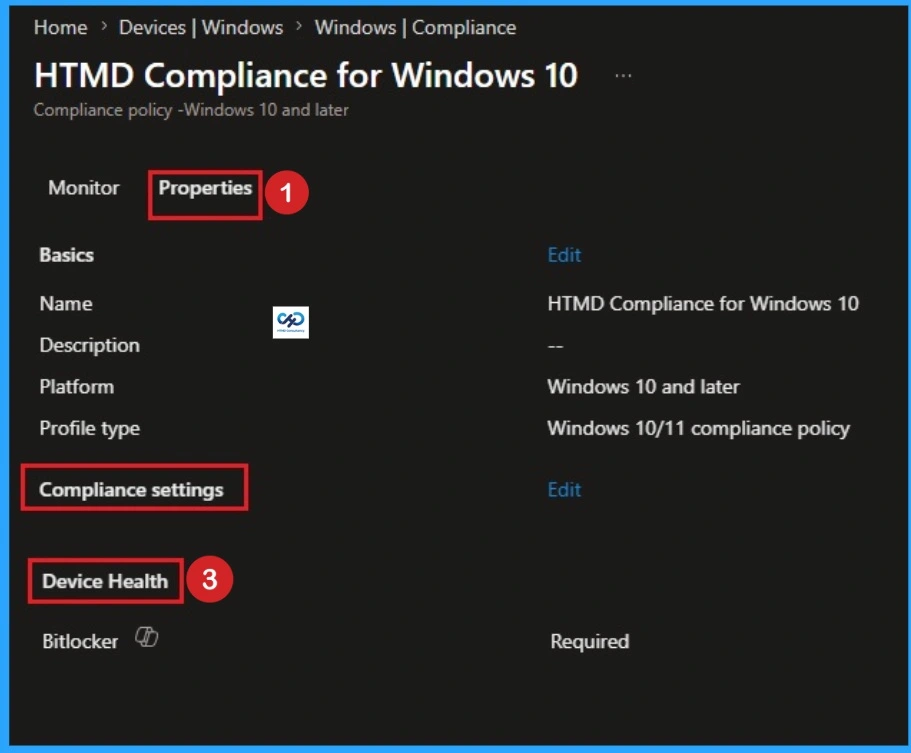911x753 pixels.
Task: Click the Platform field label
Action: point(77,387)
